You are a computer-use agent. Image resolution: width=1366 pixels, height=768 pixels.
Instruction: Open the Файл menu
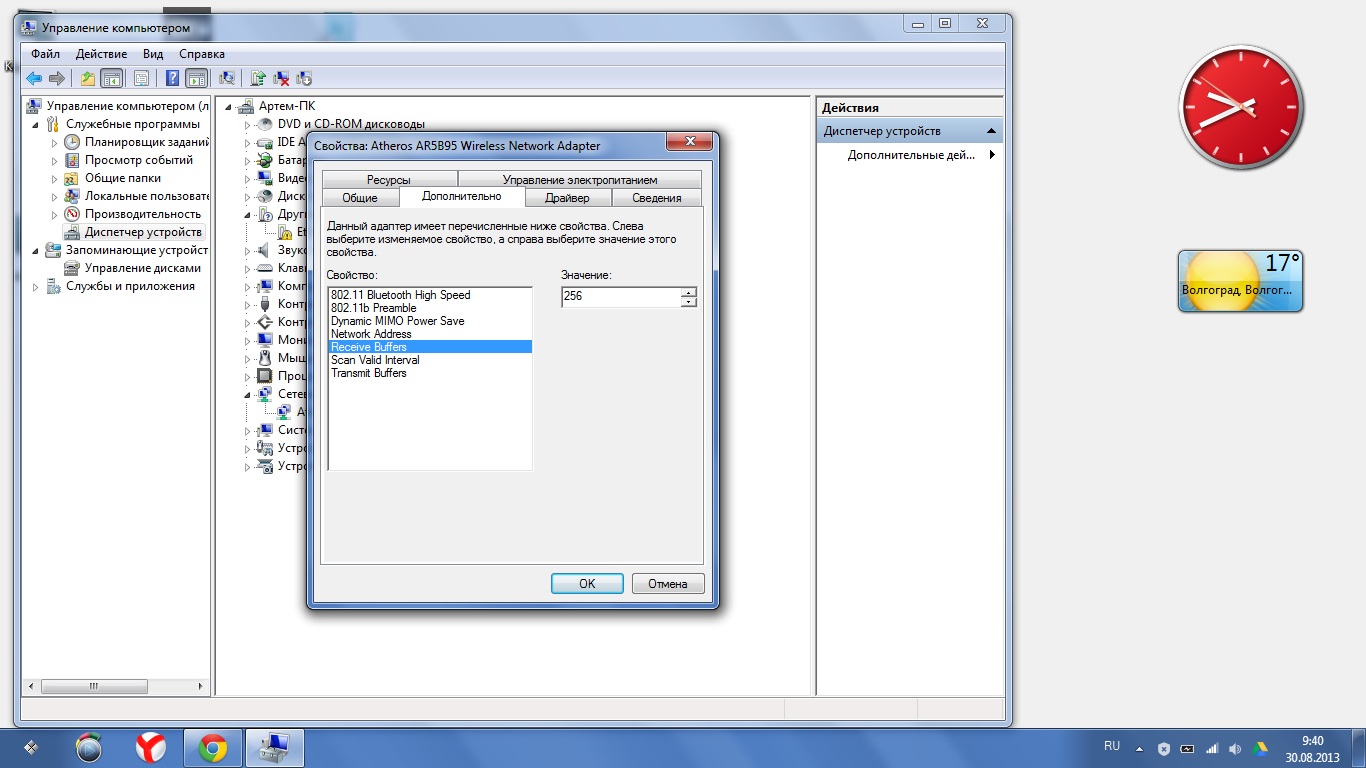coord(45,54)
